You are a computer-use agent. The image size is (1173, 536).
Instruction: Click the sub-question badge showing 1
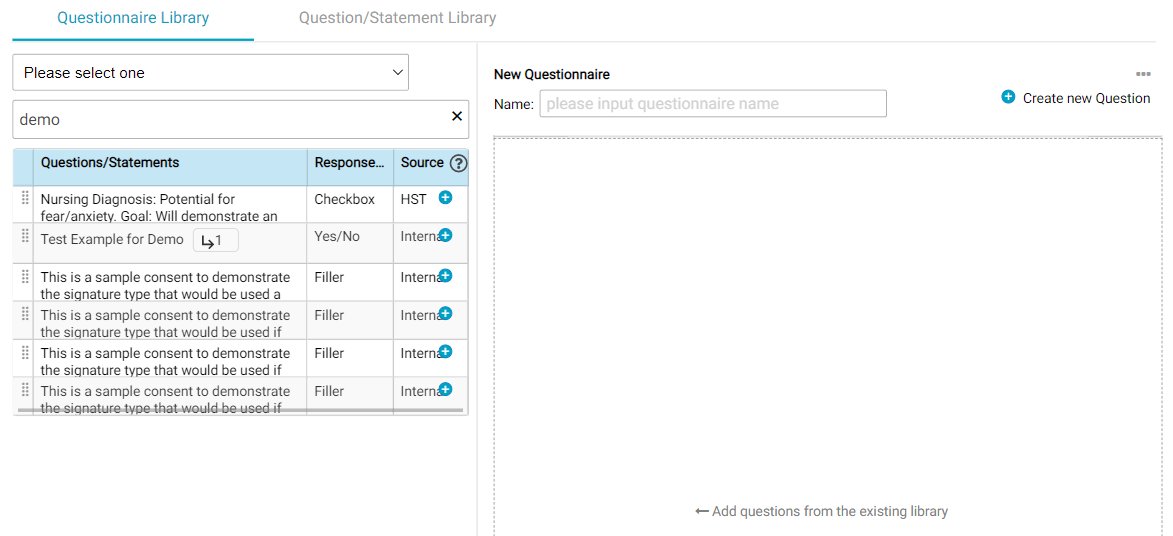point(215,241)
